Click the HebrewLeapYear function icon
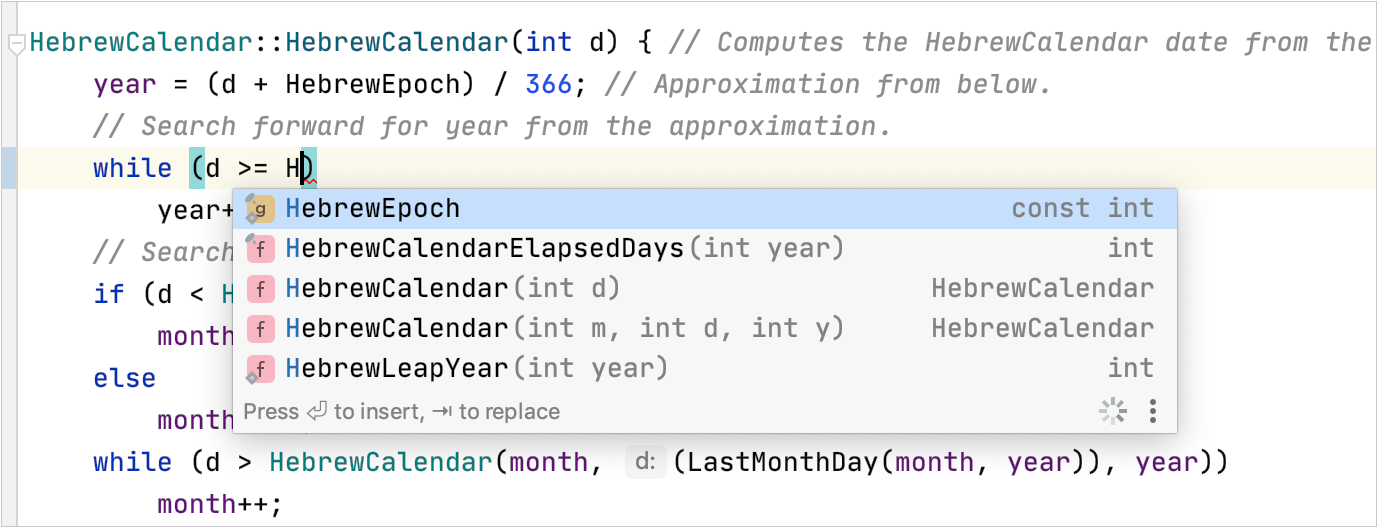Viewport: 1379px width, 529px height. (260, 369)
